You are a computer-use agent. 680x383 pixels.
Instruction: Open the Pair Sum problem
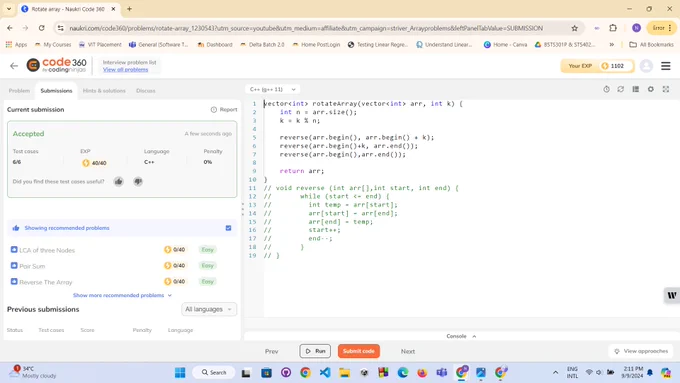pos(32,266)
